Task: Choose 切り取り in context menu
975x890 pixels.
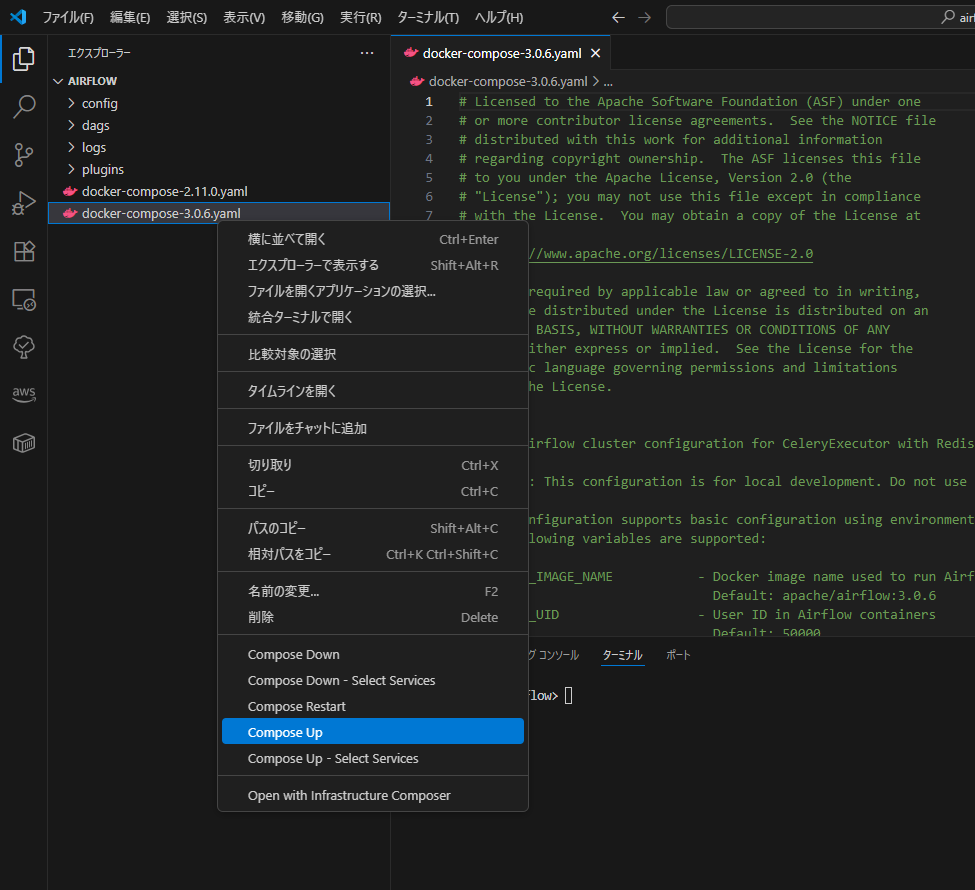Action: (373, 465)
